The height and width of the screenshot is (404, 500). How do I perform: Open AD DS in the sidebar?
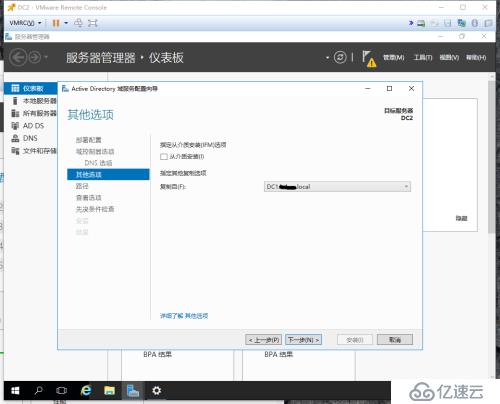pos(31,126)
